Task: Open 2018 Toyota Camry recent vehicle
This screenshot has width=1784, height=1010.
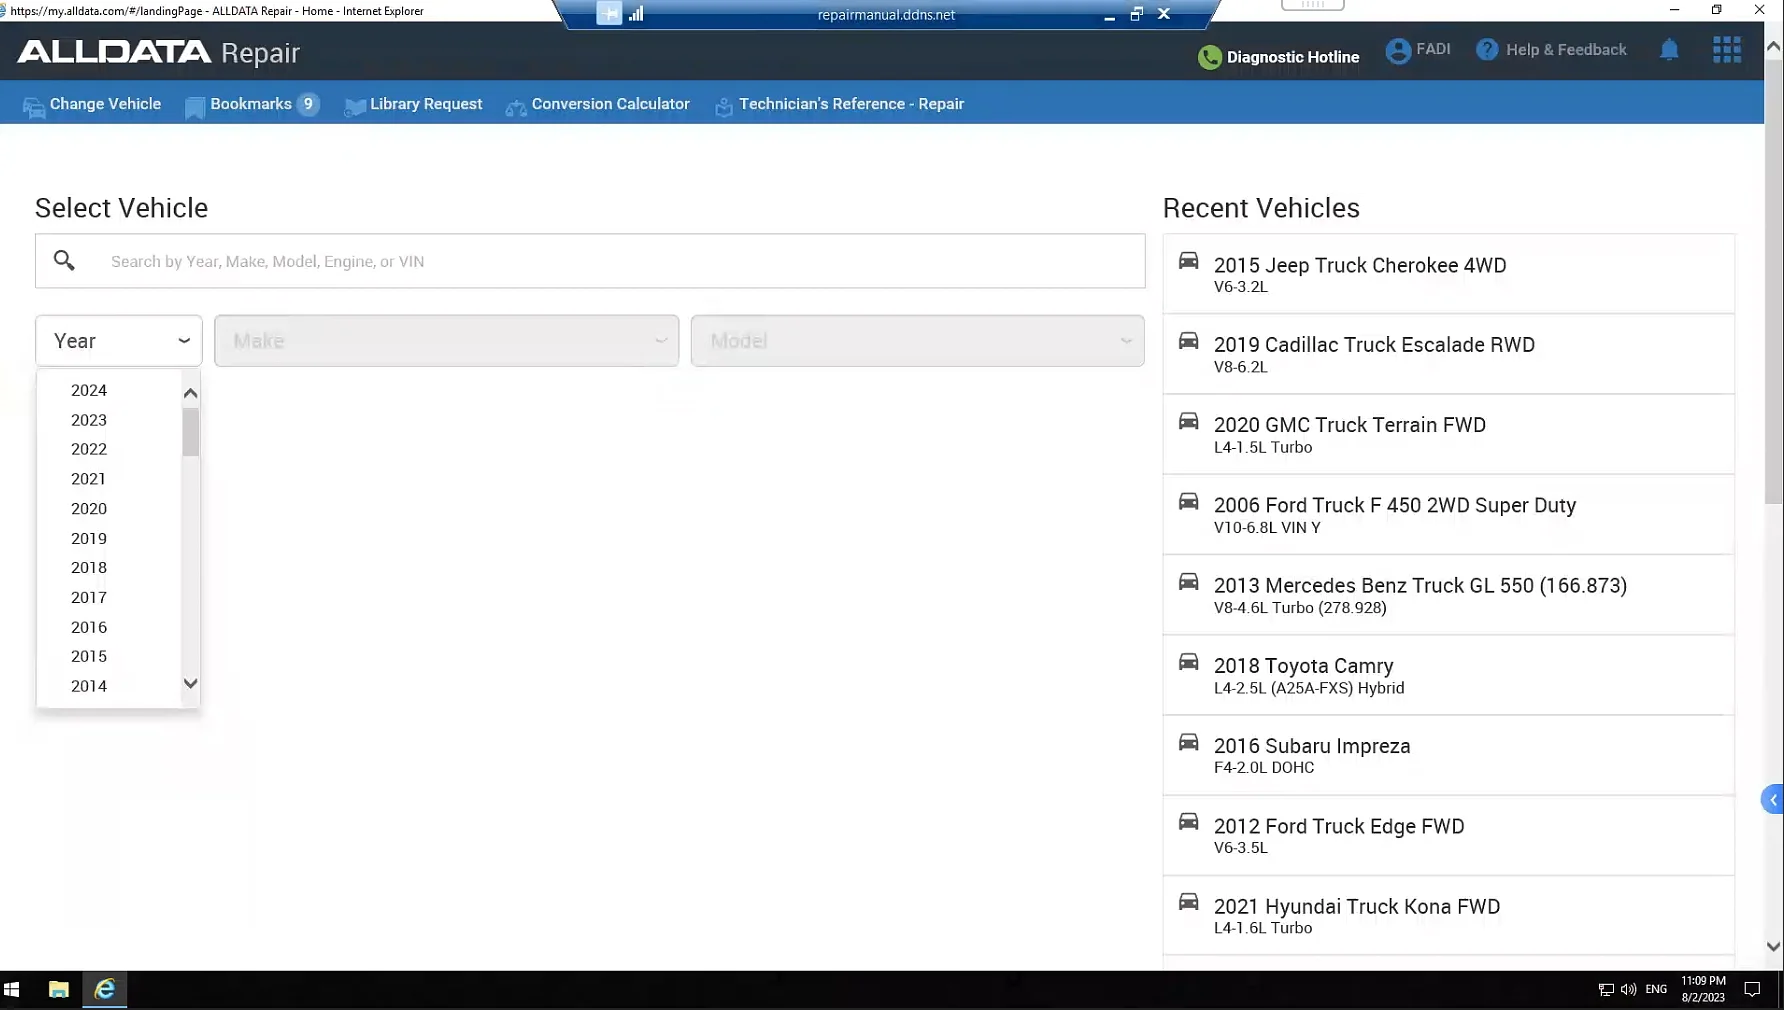Action: point(1448,675)
